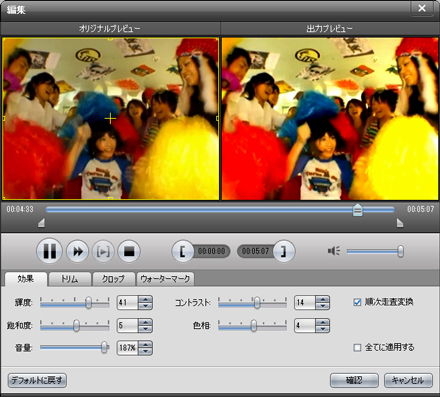Pause the video playback
This screenshot has width=440, height=397.
pos(49,251)
